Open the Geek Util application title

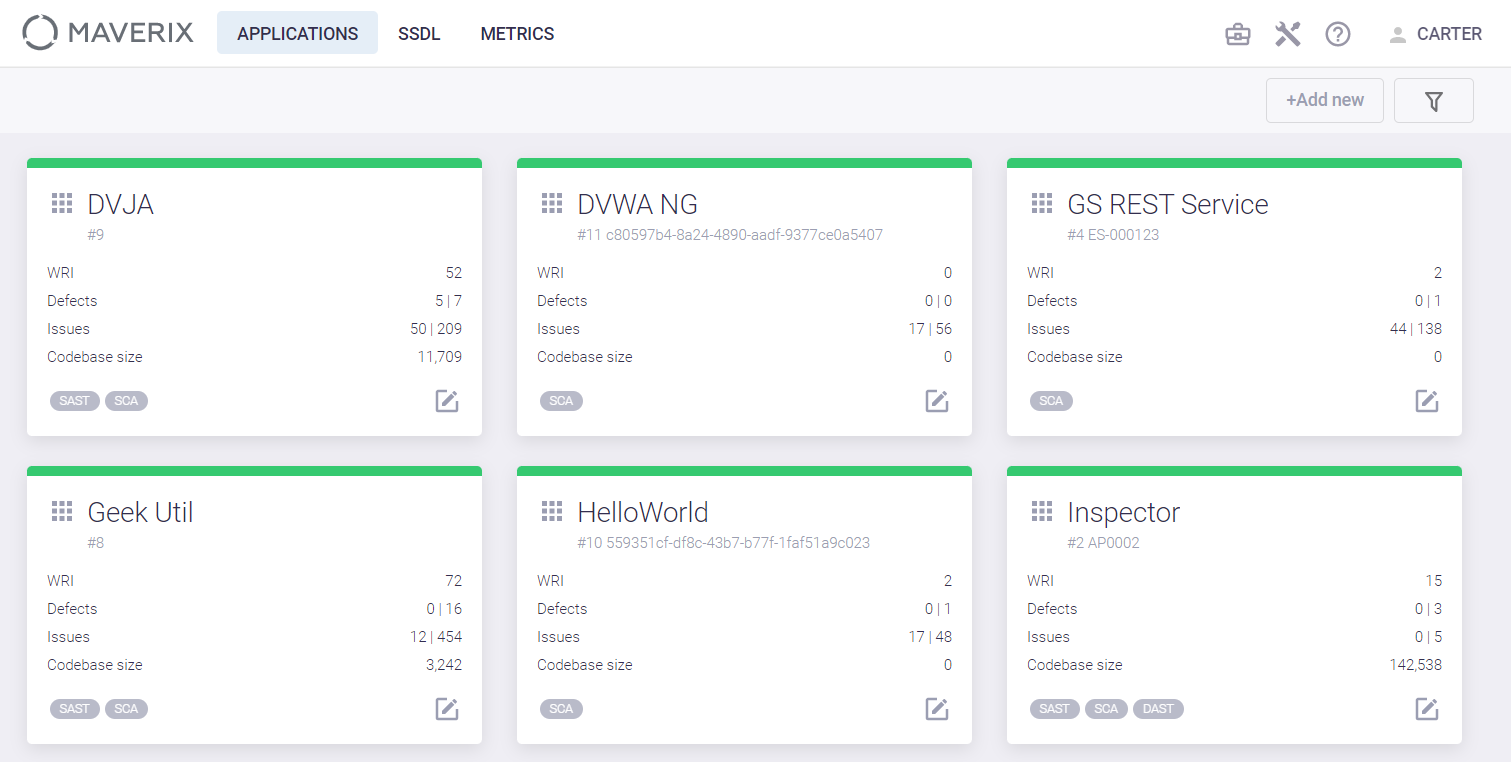tap(140, 512)
